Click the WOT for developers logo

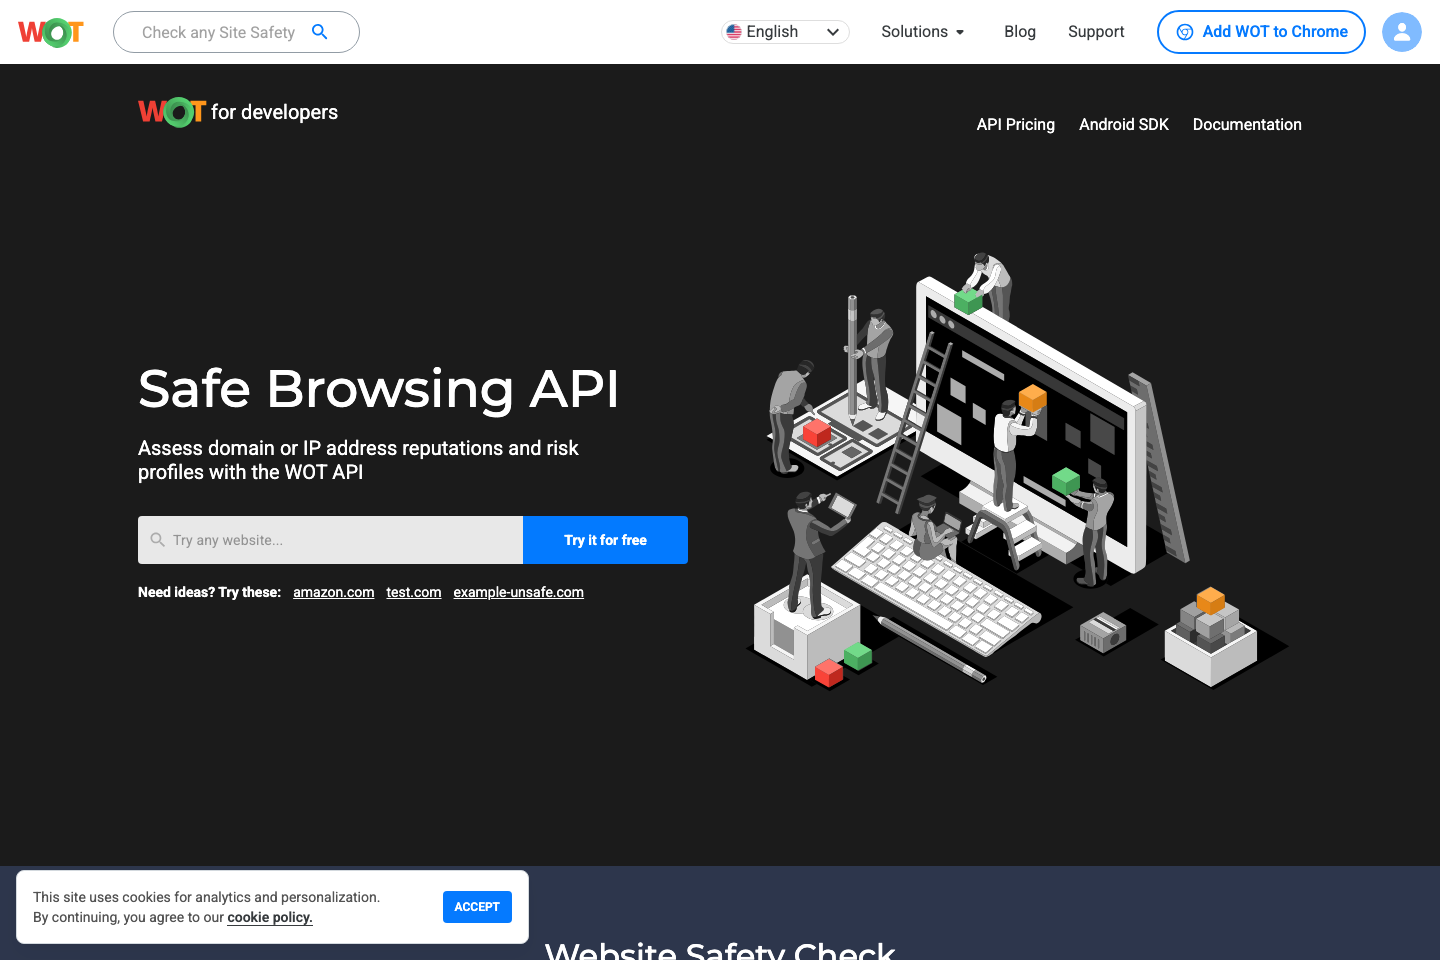pyautogui.click(x=237, y=111)
